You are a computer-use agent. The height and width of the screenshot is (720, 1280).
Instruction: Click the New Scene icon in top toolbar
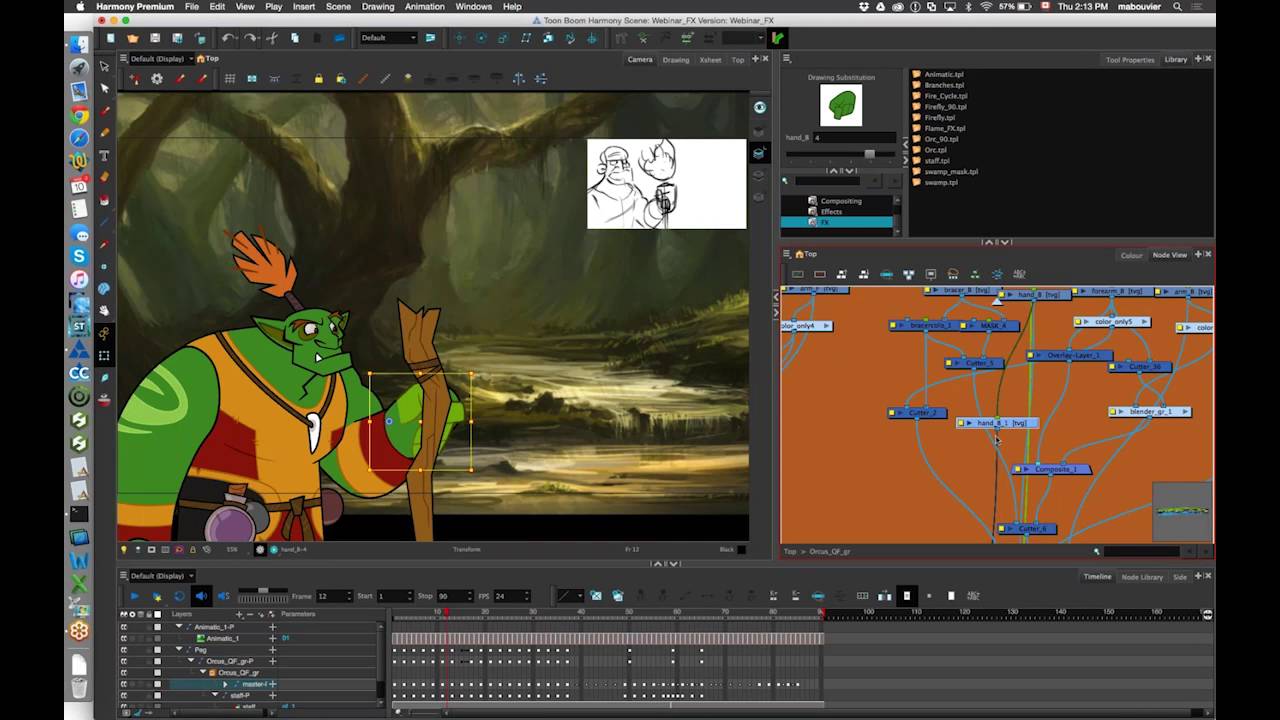110,38
